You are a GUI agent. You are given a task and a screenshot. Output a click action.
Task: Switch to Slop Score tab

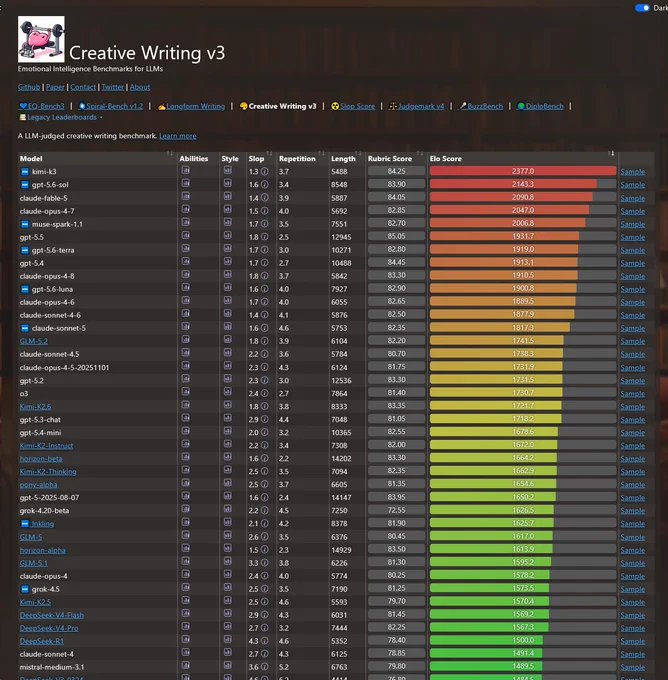[353, 106]
